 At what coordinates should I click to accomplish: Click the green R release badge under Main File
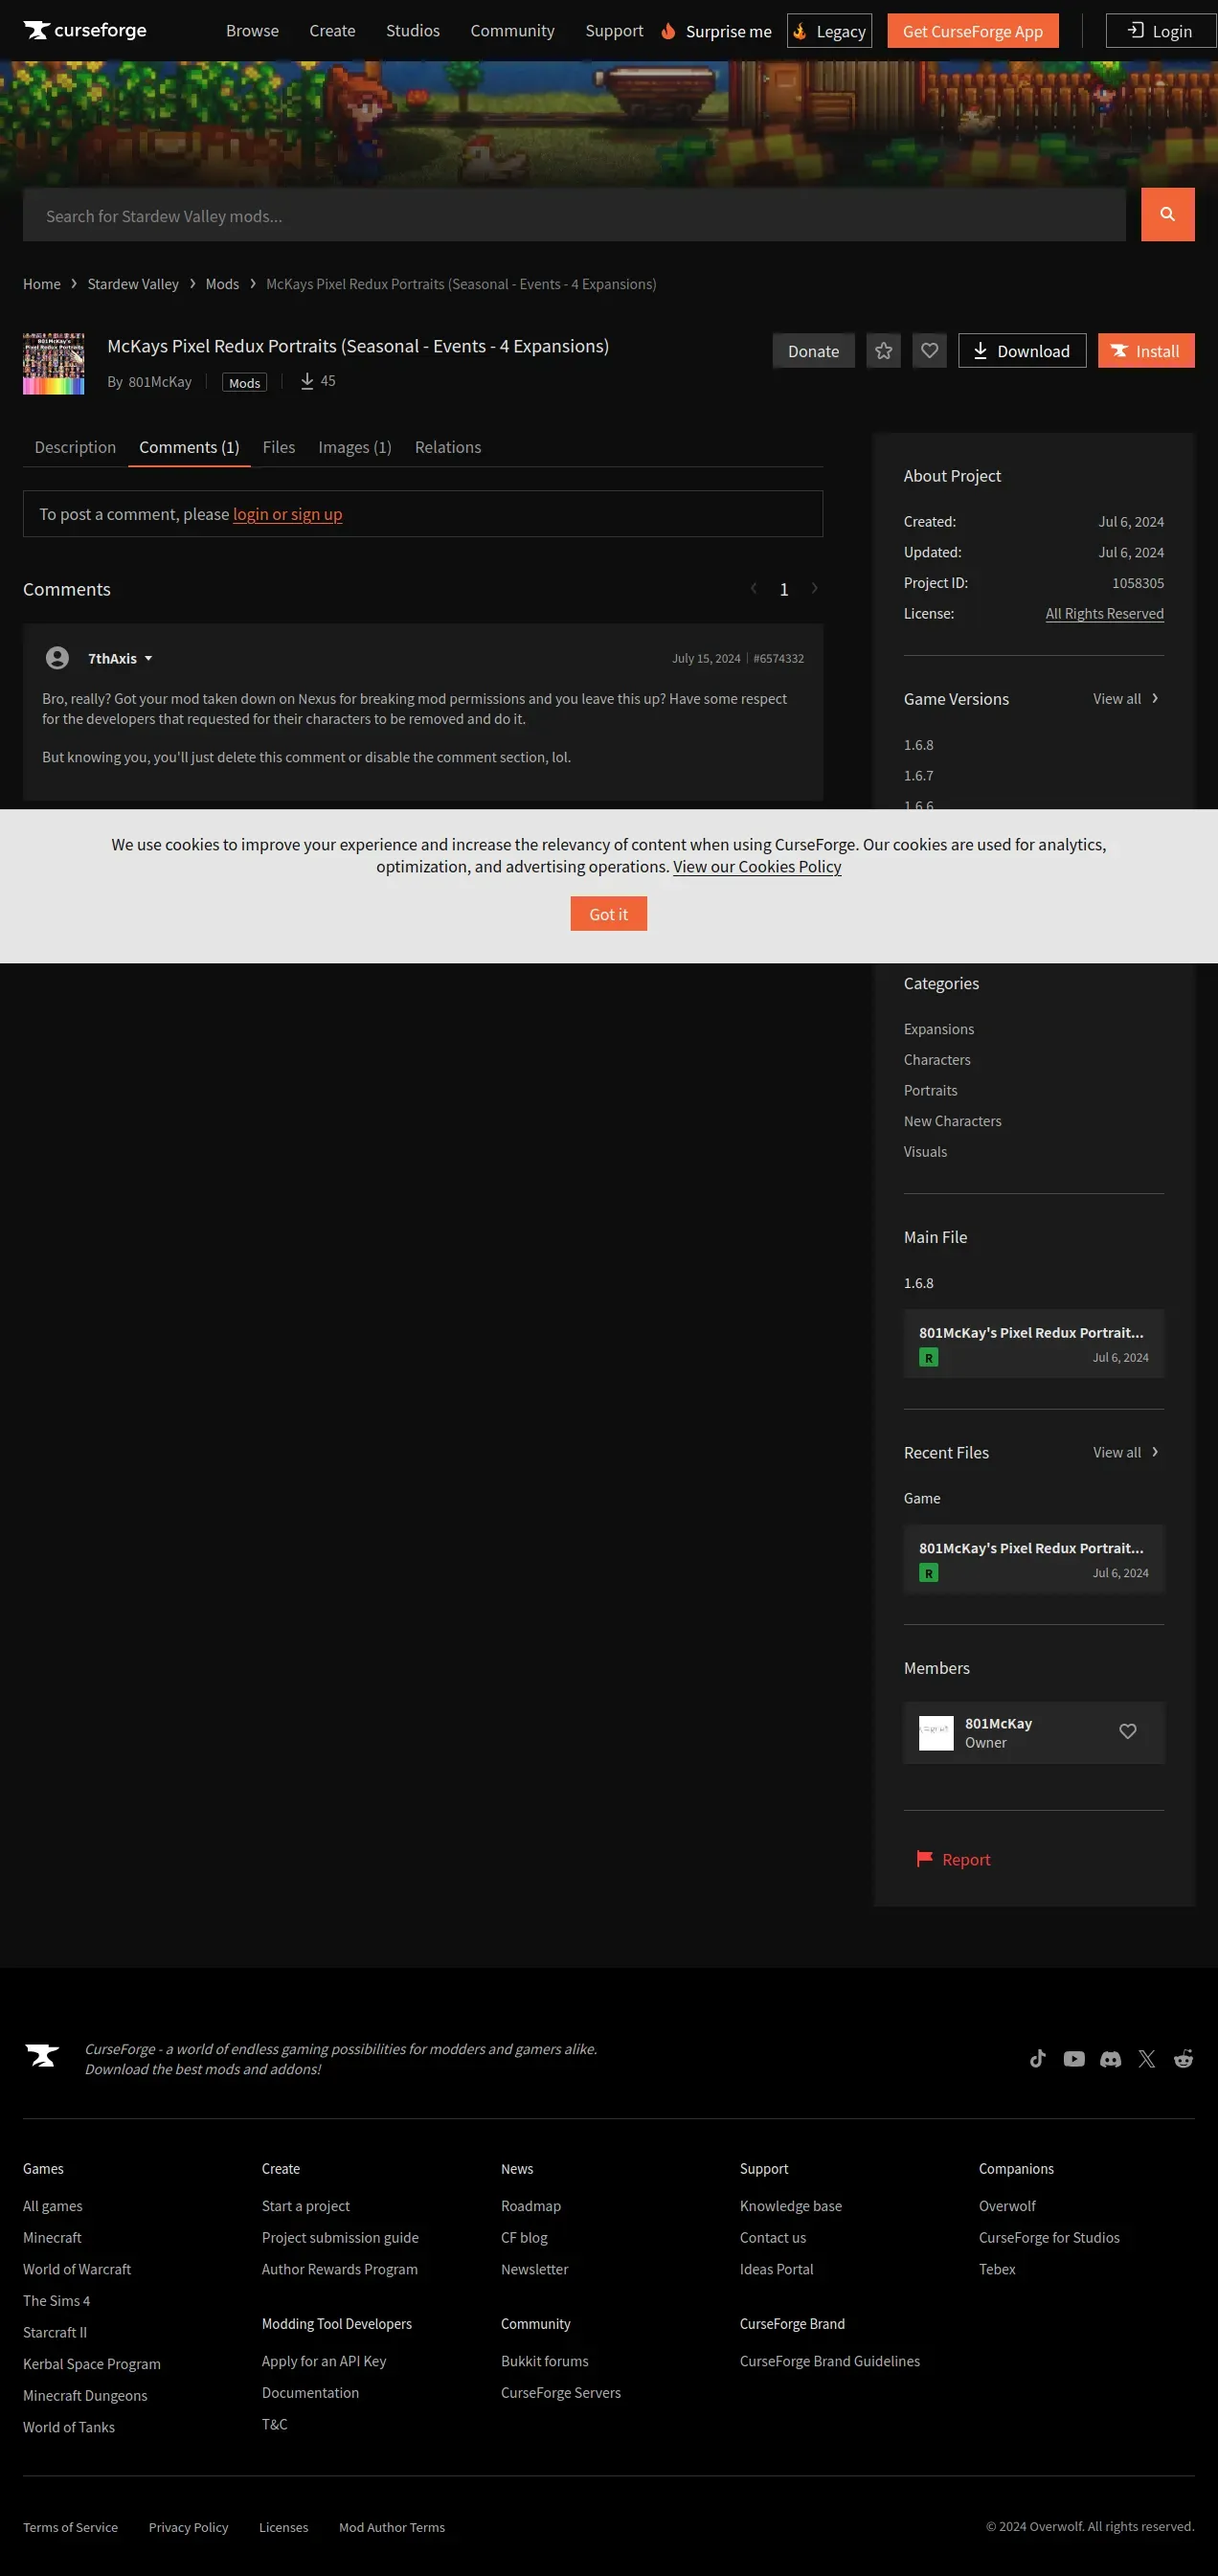(x=928, y=1358)
